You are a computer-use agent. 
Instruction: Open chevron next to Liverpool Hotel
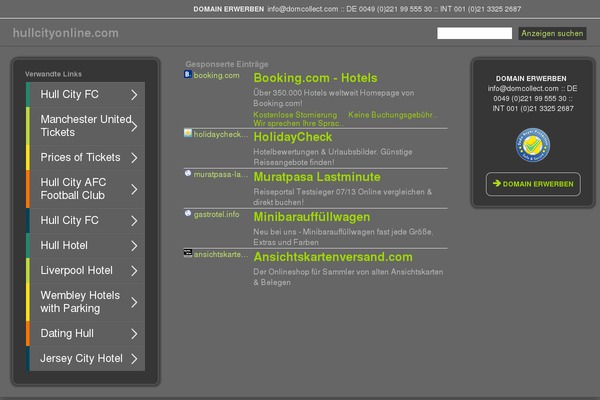[134, 271]
